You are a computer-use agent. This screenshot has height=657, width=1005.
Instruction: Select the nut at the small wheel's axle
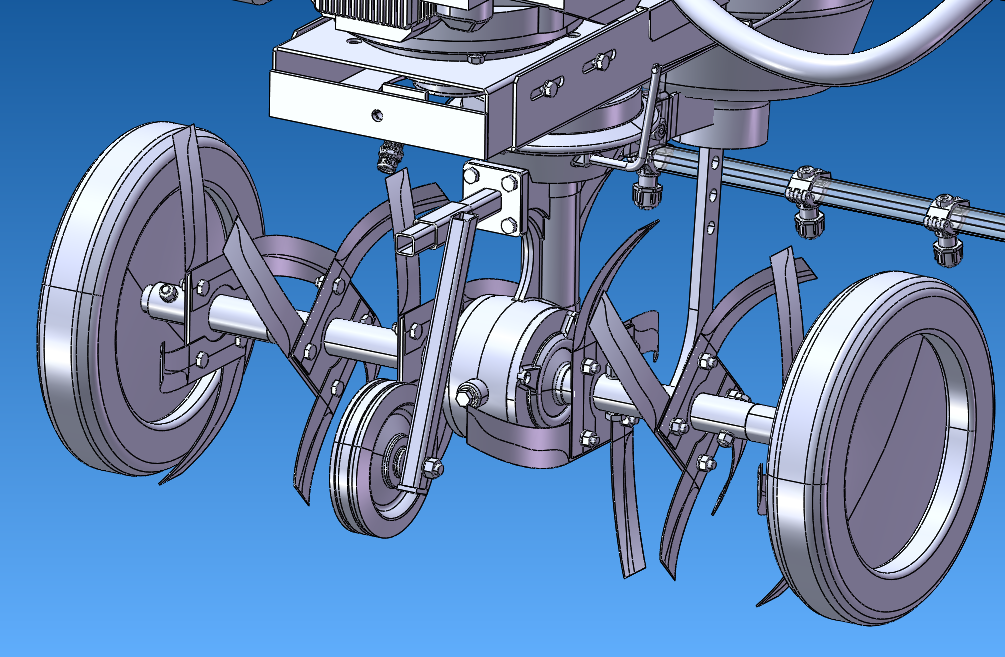(x=433, y=468)
